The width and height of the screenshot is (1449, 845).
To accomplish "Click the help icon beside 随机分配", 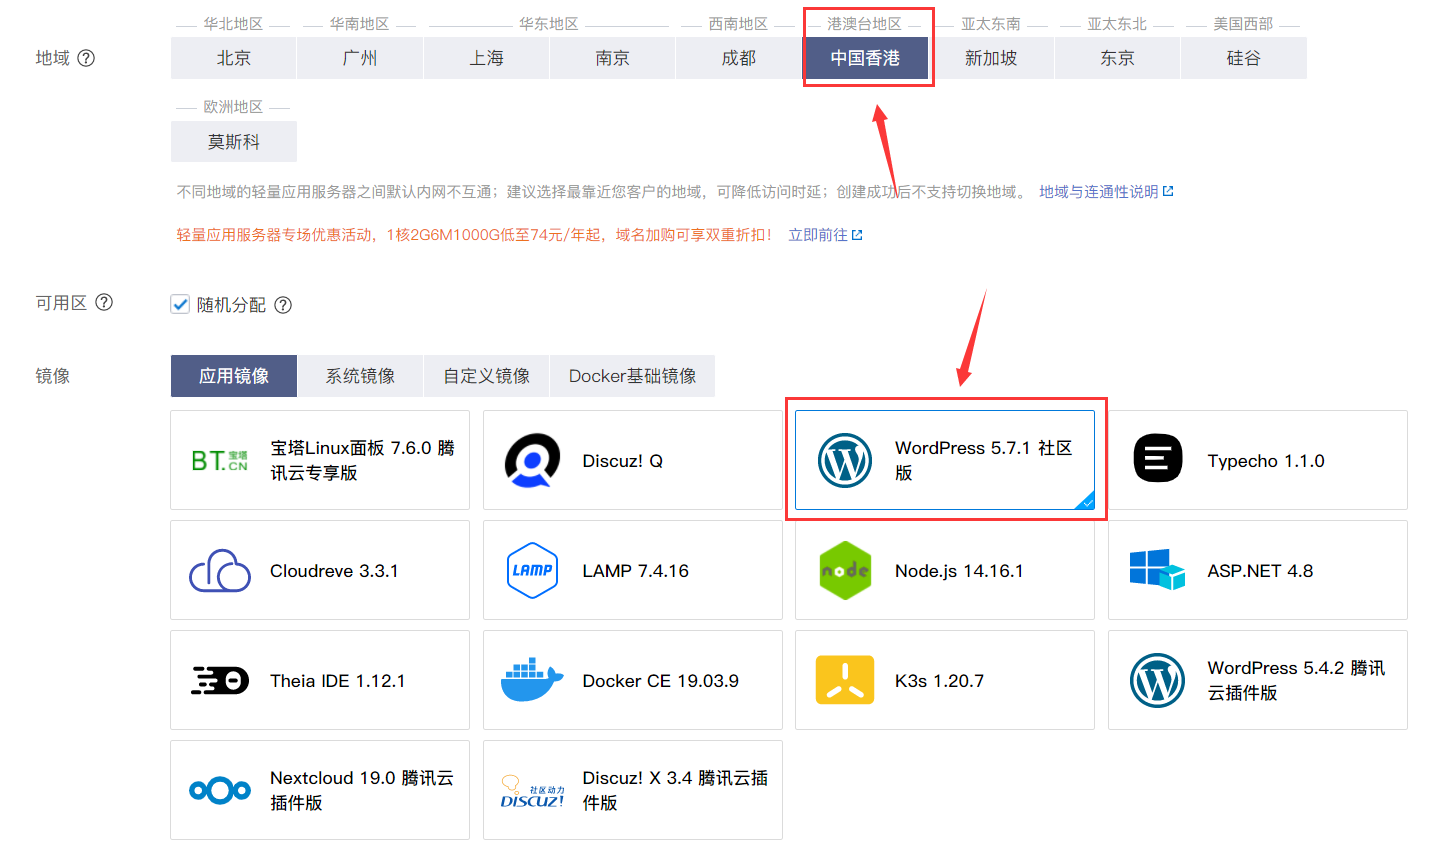I will (283, 305).
